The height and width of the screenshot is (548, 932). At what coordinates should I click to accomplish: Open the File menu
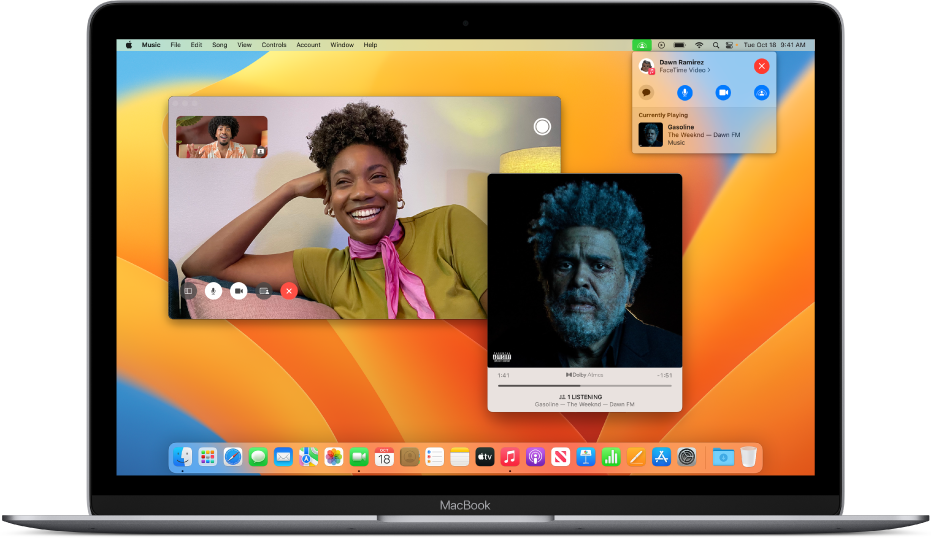(175, 45)
